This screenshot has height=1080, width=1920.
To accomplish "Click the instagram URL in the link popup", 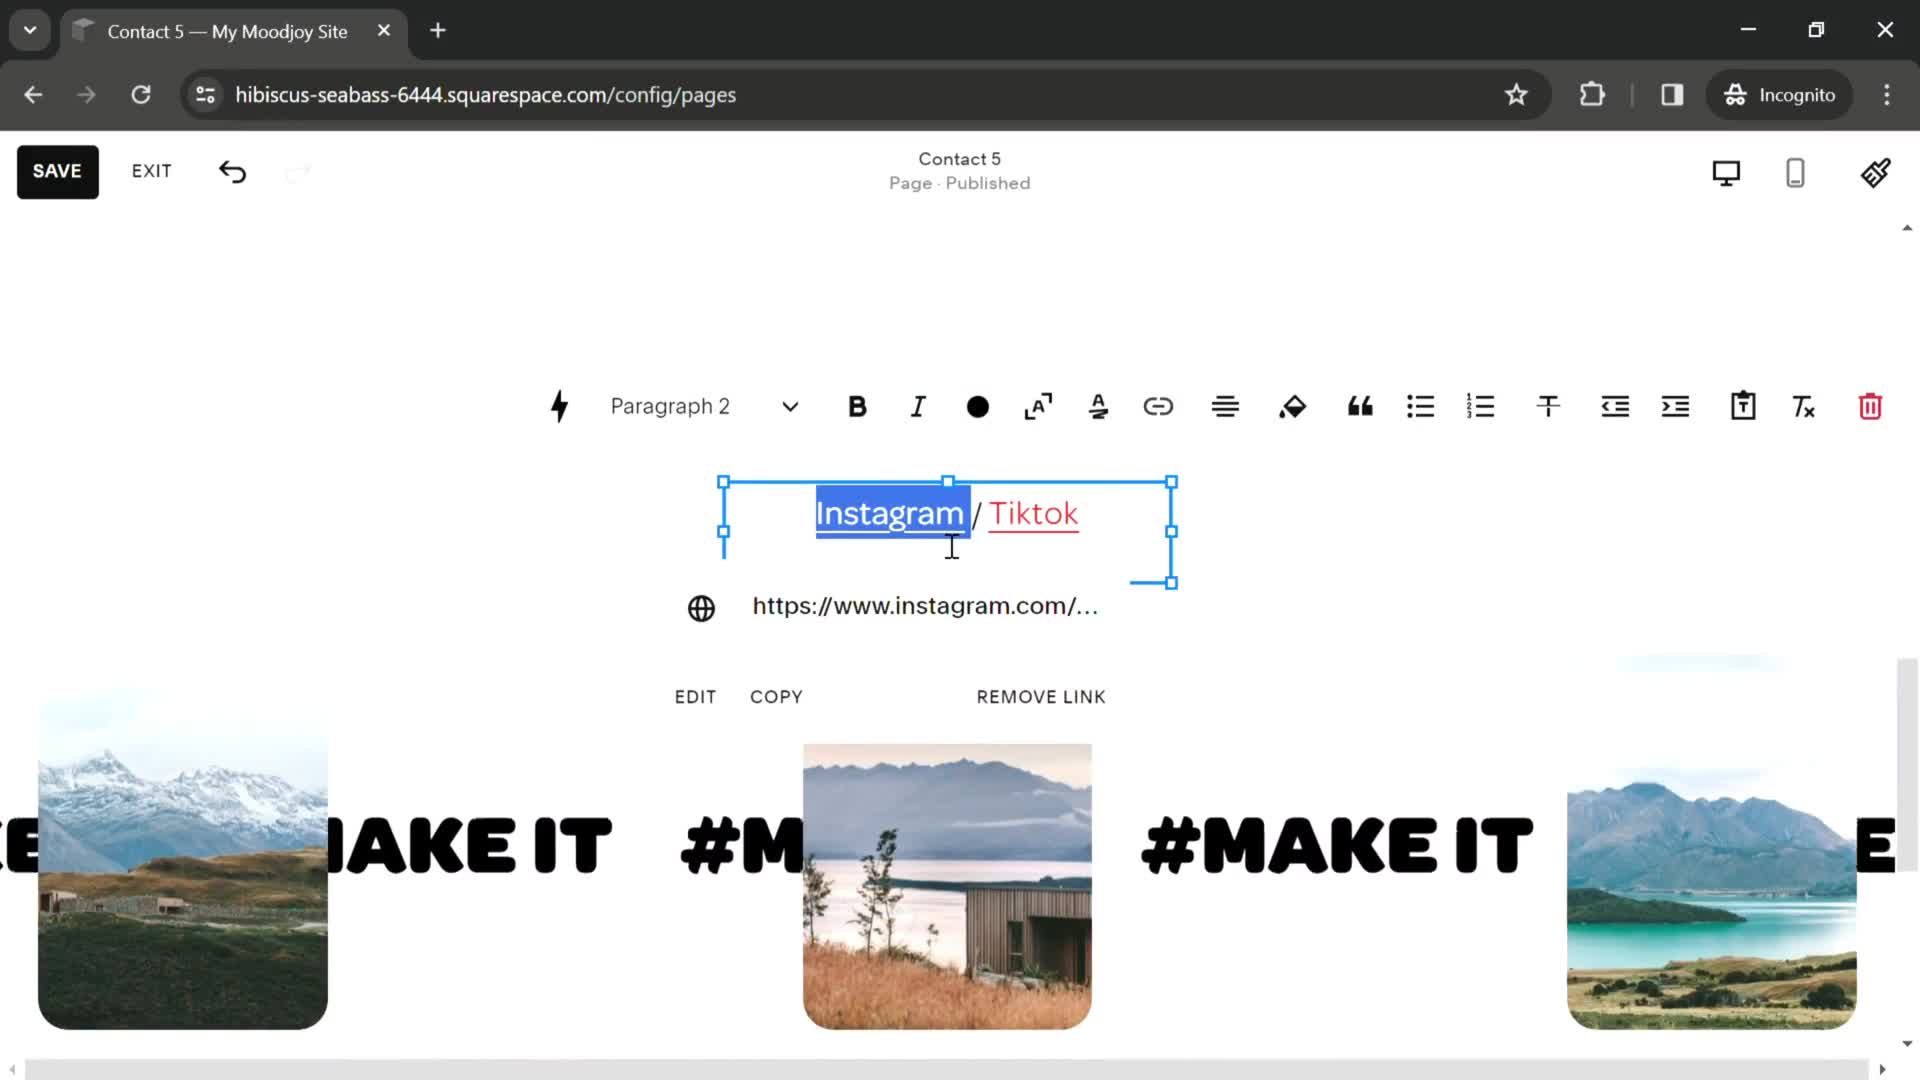I will (925, 606).
